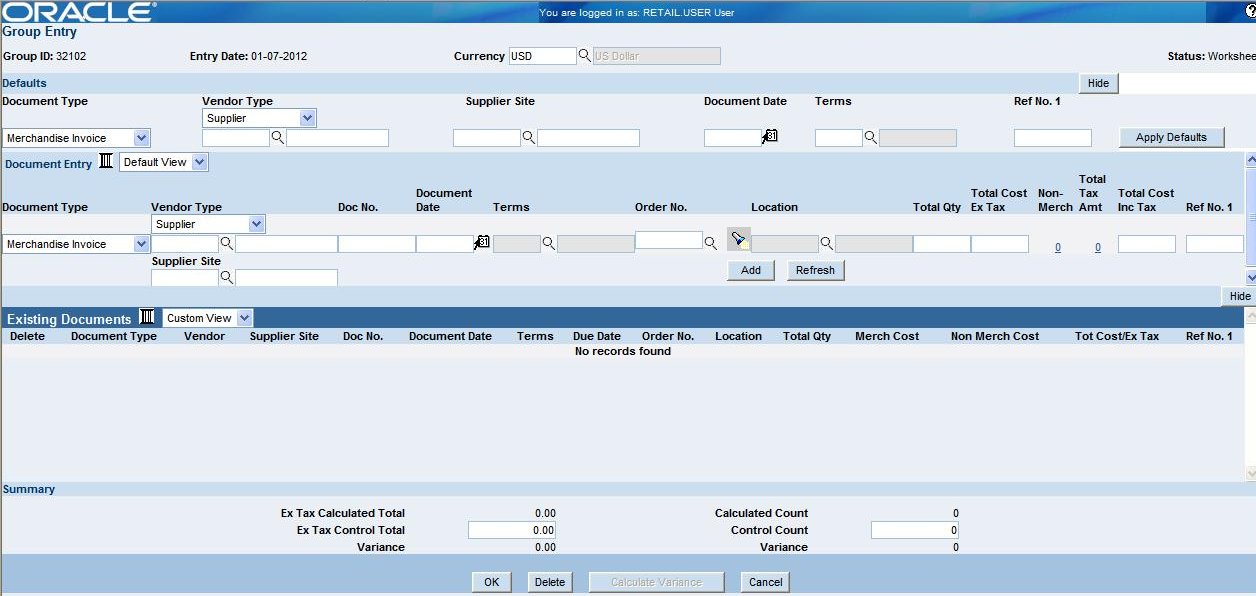The height and width of the screenshot is (596, 1256).
Task: Focus the Total Cost Inc Tax field
Action: (1147, 244)
